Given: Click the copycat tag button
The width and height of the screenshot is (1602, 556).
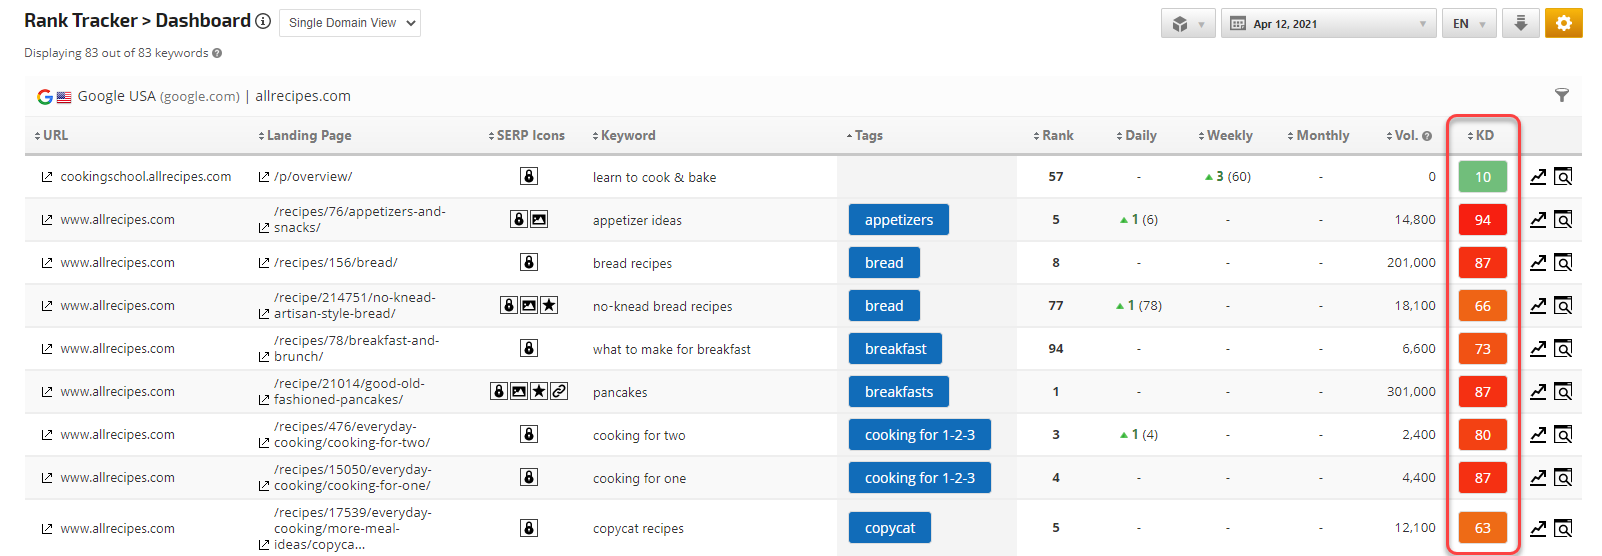Looking at the screenshot, I should coord(889,528).
